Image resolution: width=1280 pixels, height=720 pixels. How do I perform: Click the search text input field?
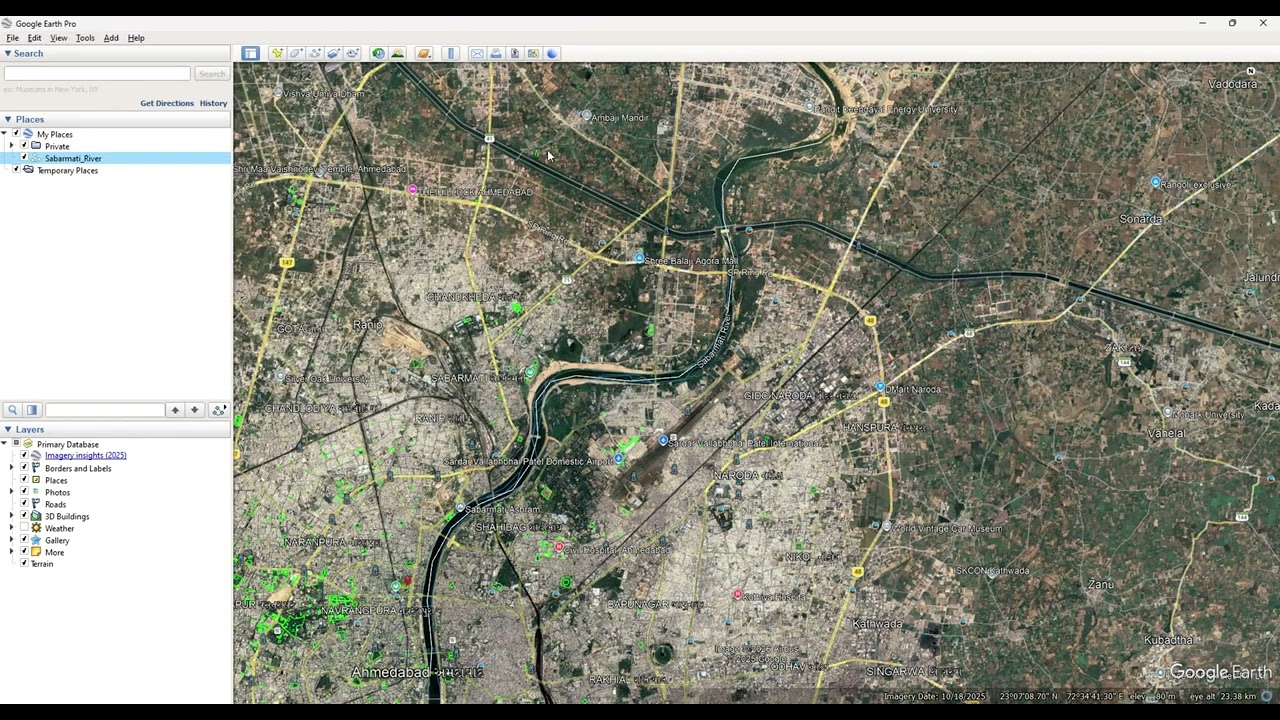tap(97, 74)
